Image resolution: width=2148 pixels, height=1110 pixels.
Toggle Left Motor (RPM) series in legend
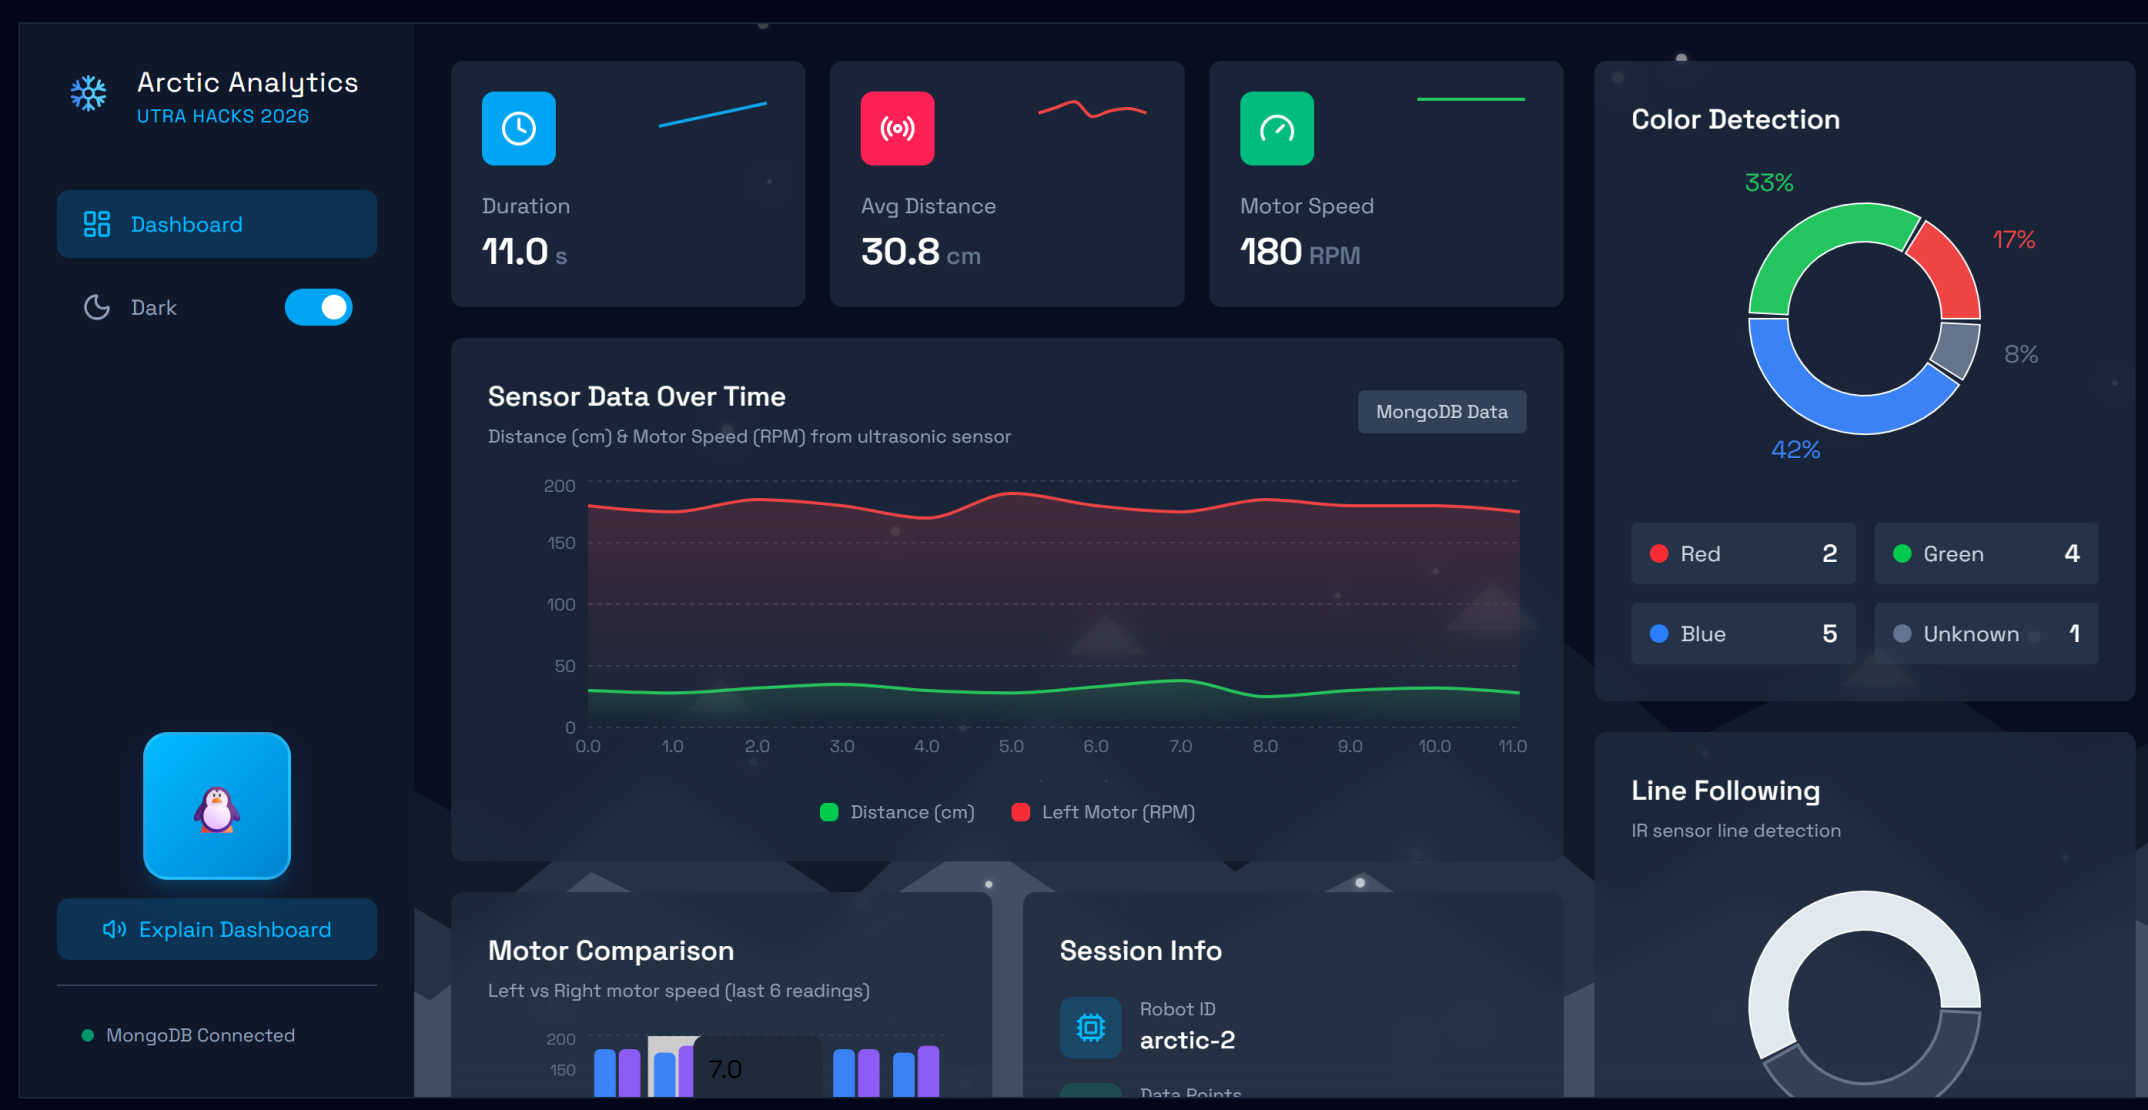[1104, 812]
